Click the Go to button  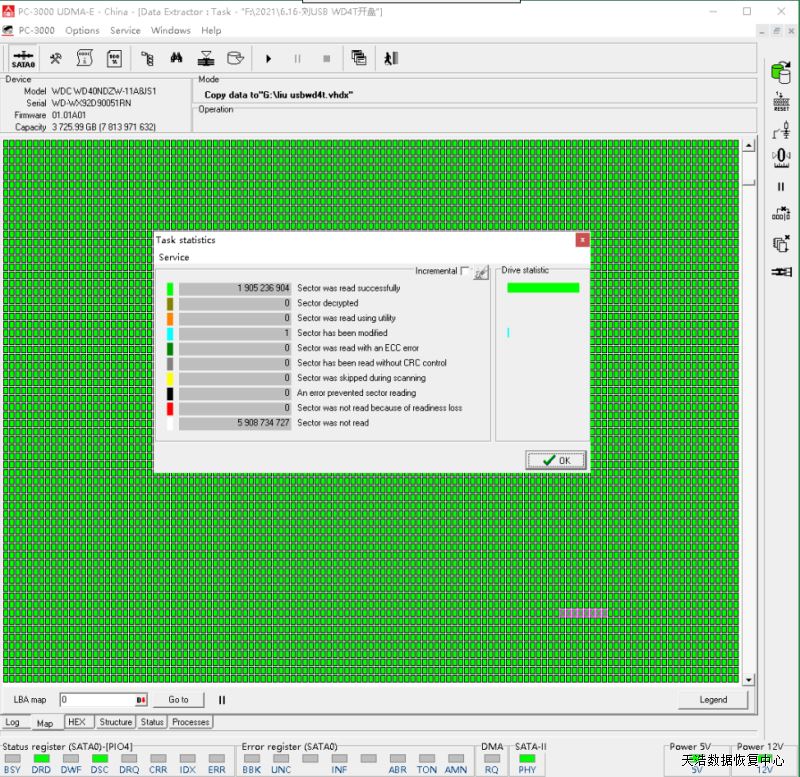coord(178,700)
